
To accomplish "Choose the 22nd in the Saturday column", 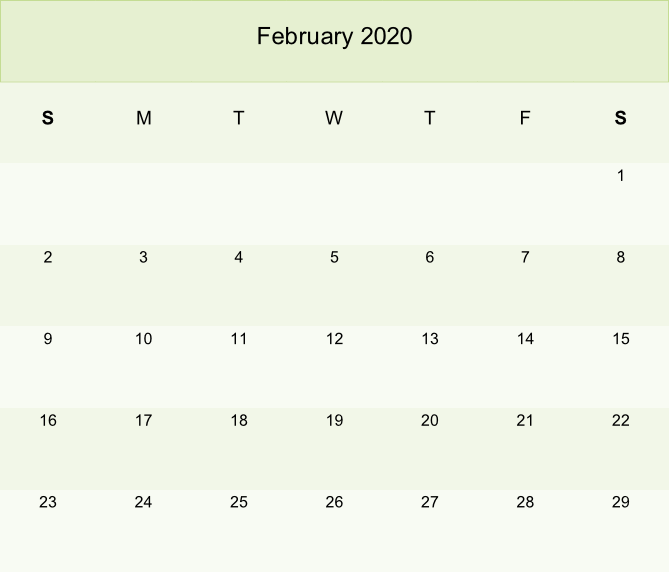I will click(620, 420).
